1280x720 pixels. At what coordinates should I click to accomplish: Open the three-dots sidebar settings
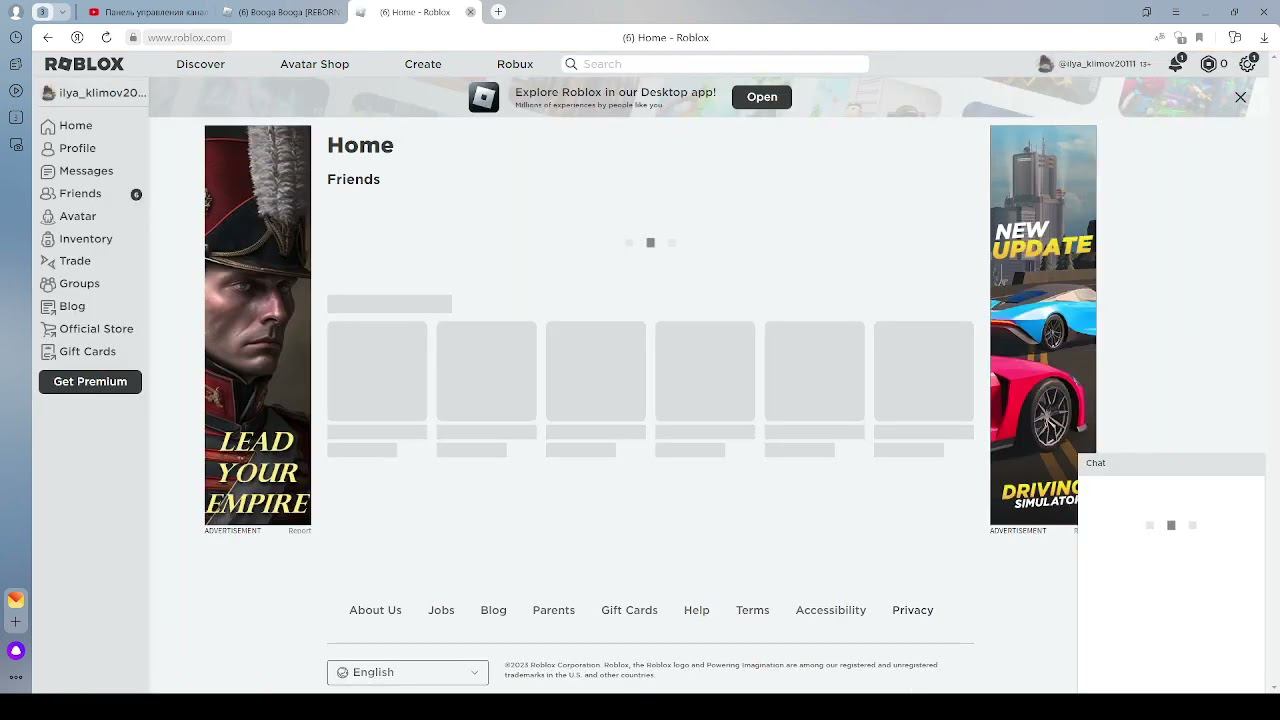[x=16, y=677]
